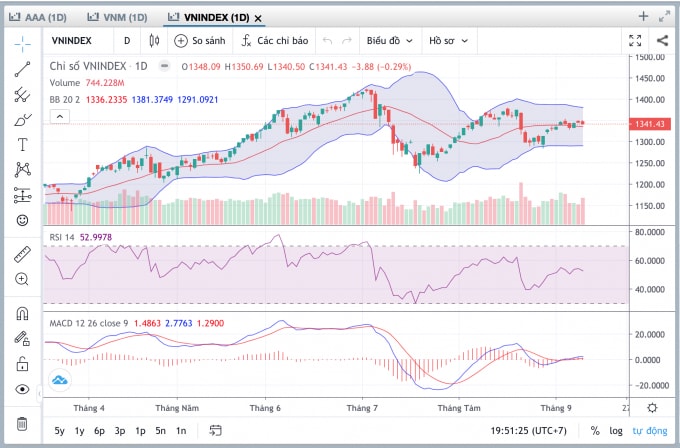Viewport: 680px width, 448px height.
Task: Open the candlestick chart style selector
Action: pyautogui.click(x=154, y=41)
